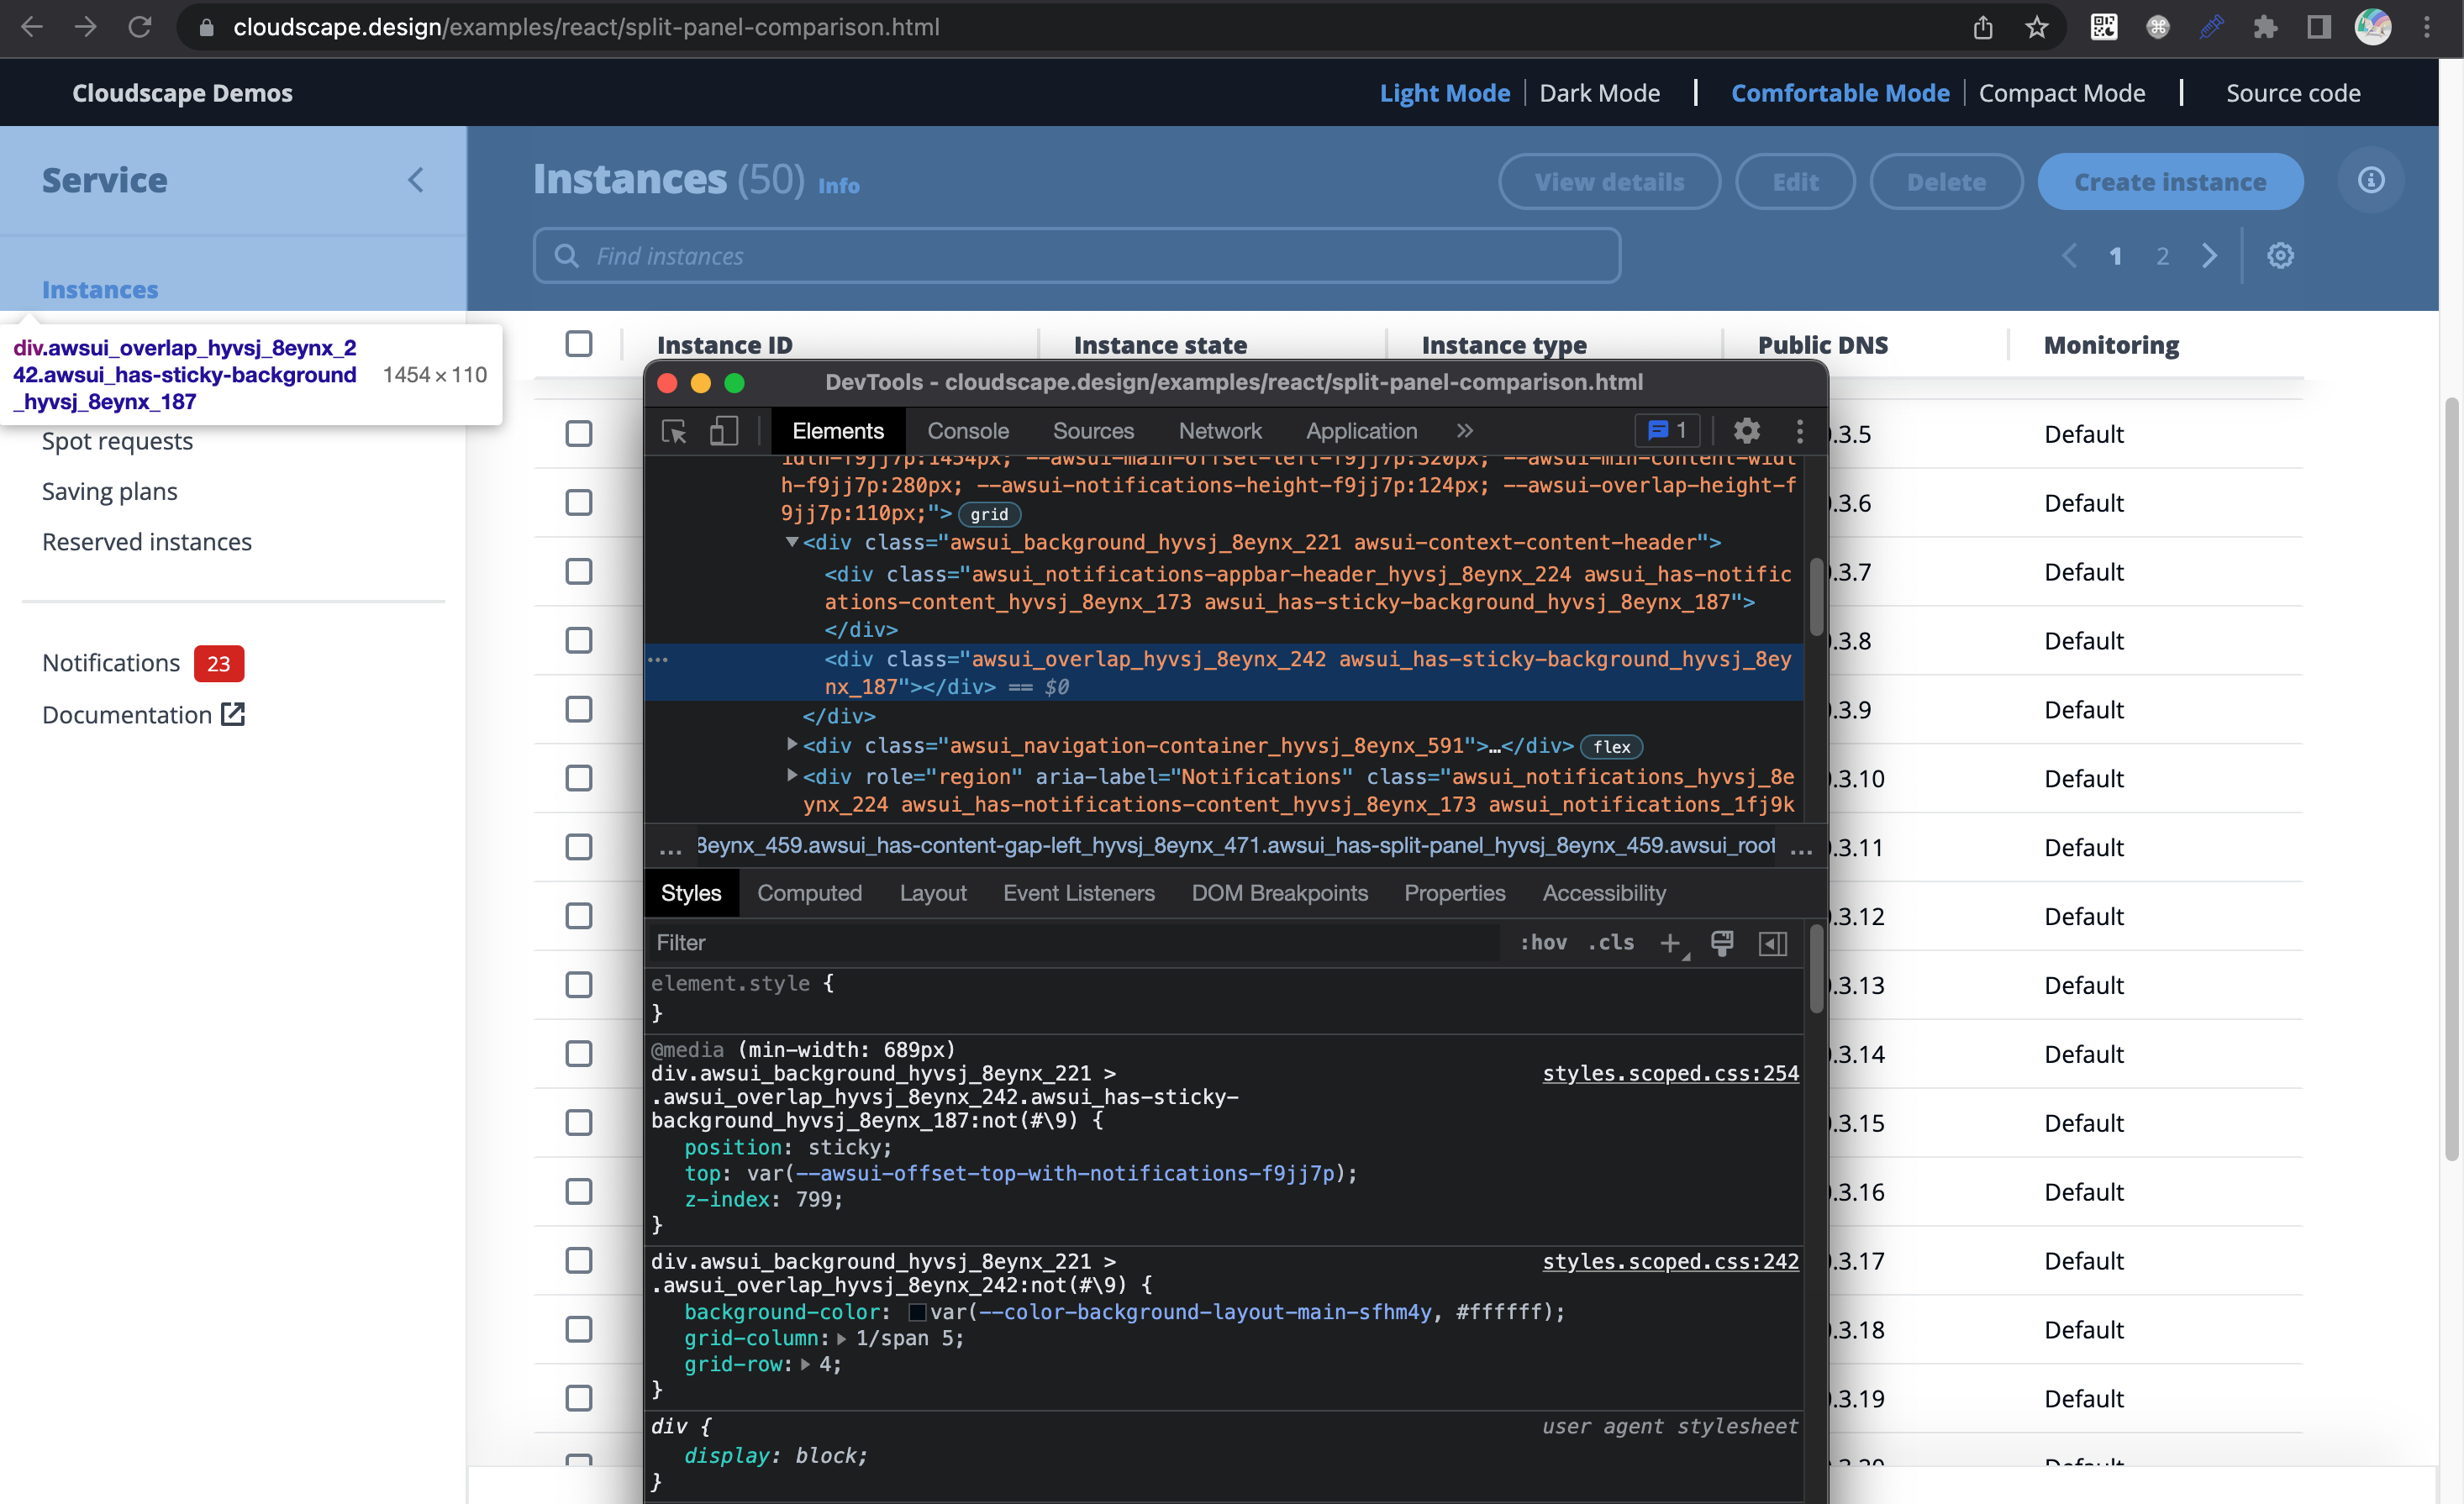The width and height of the screenshot is (2464, 1504).
Task: Click the background-color swatch in Styles panel
Action: tap(916, 1311)
